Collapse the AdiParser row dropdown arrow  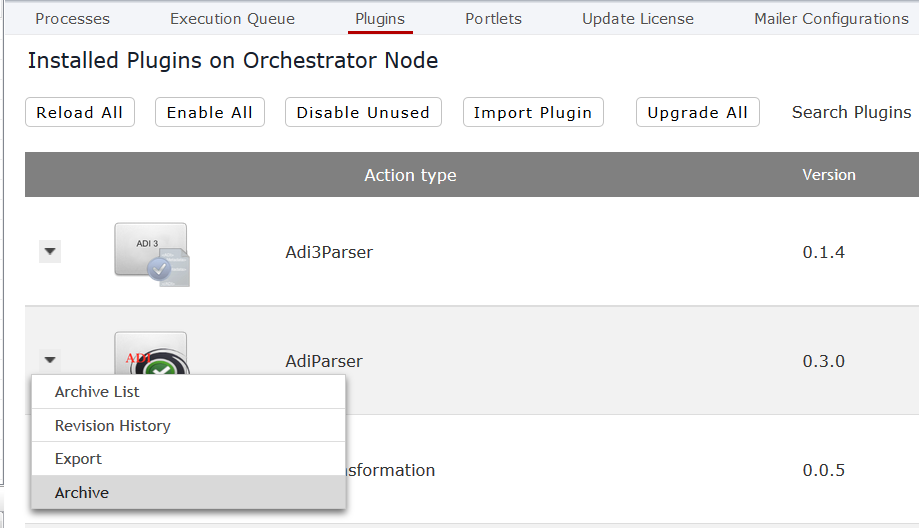[50, 360]
